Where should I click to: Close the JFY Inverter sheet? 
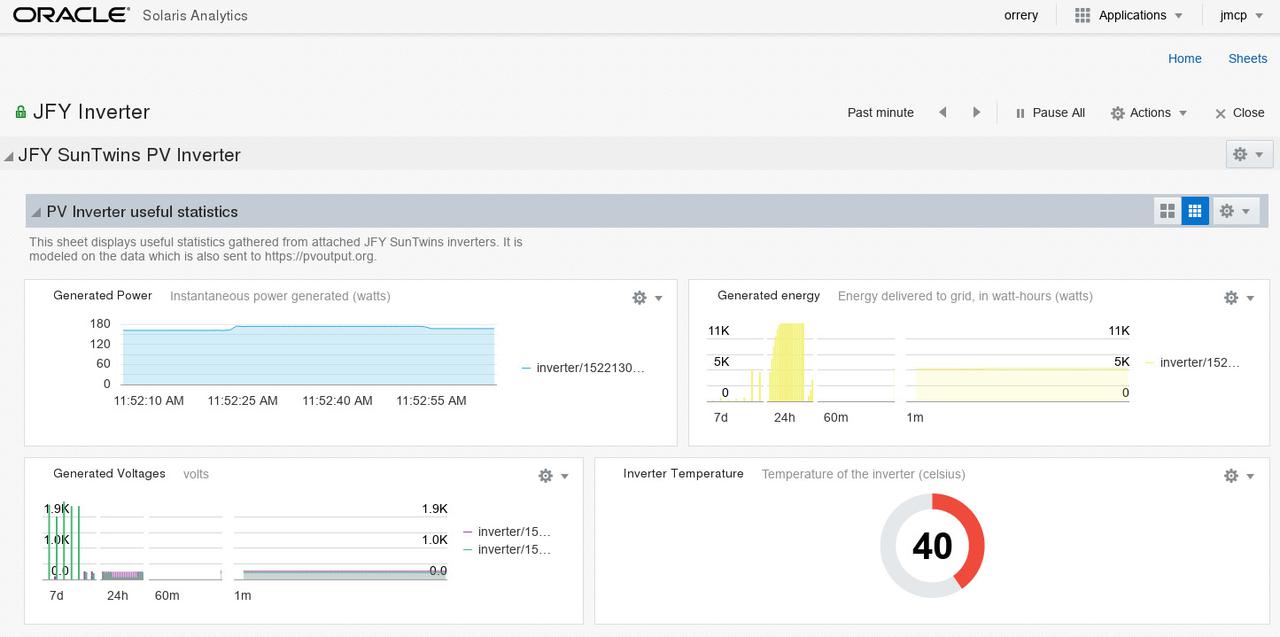pos(1239,113)
